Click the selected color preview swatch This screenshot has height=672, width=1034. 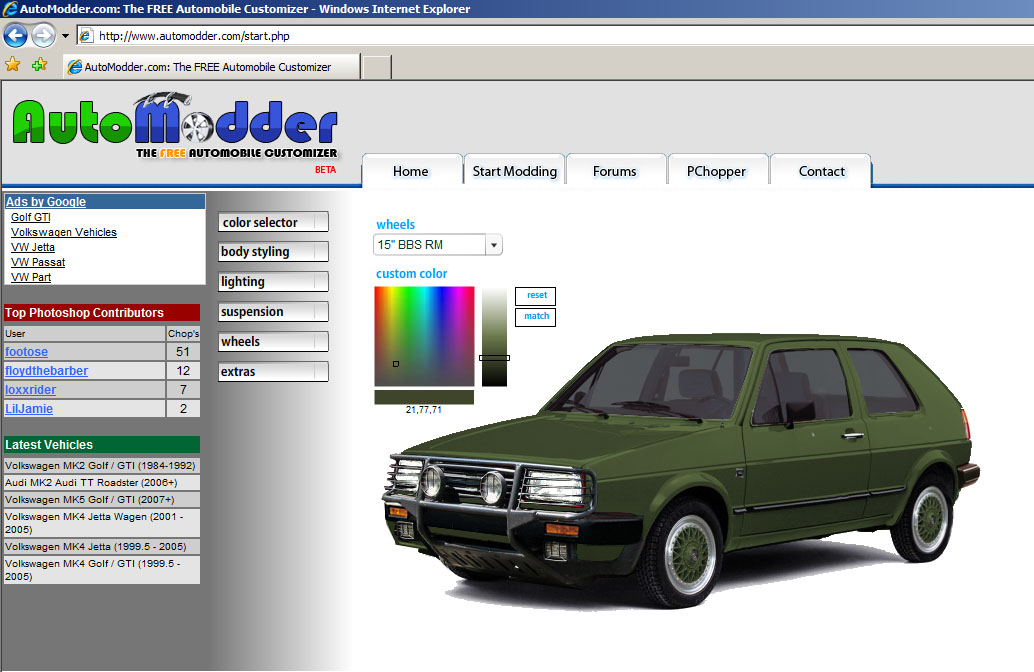pyautogui.click(x=424, y=396)
